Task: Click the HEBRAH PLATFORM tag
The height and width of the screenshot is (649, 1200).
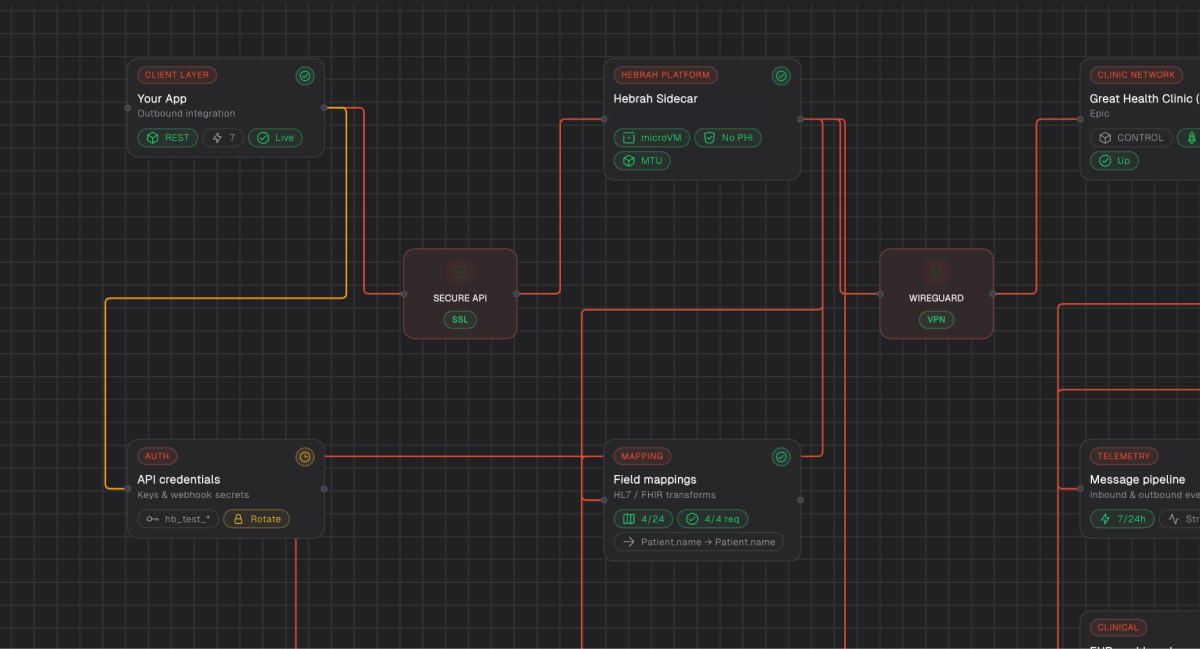Action: pos(665,75)
